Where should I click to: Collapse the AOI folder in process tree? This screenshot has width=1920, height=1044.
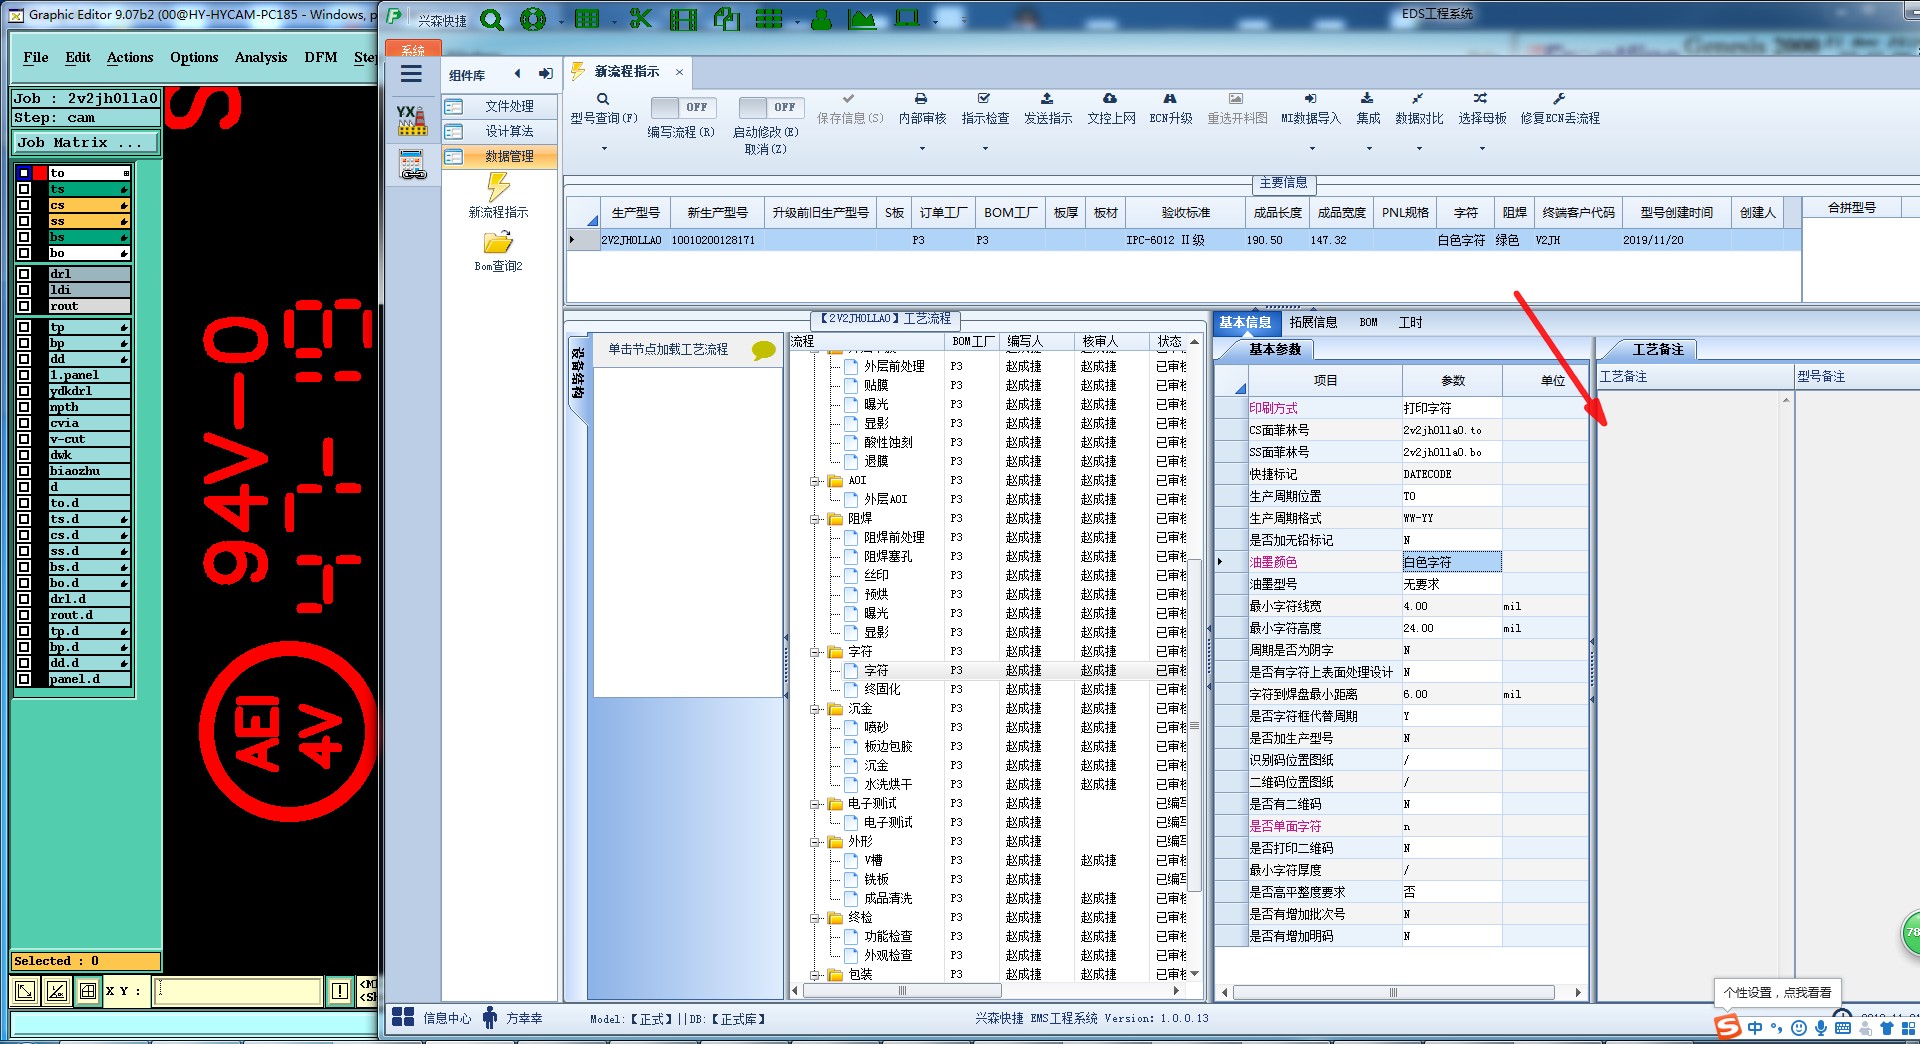tap(815, 481)
